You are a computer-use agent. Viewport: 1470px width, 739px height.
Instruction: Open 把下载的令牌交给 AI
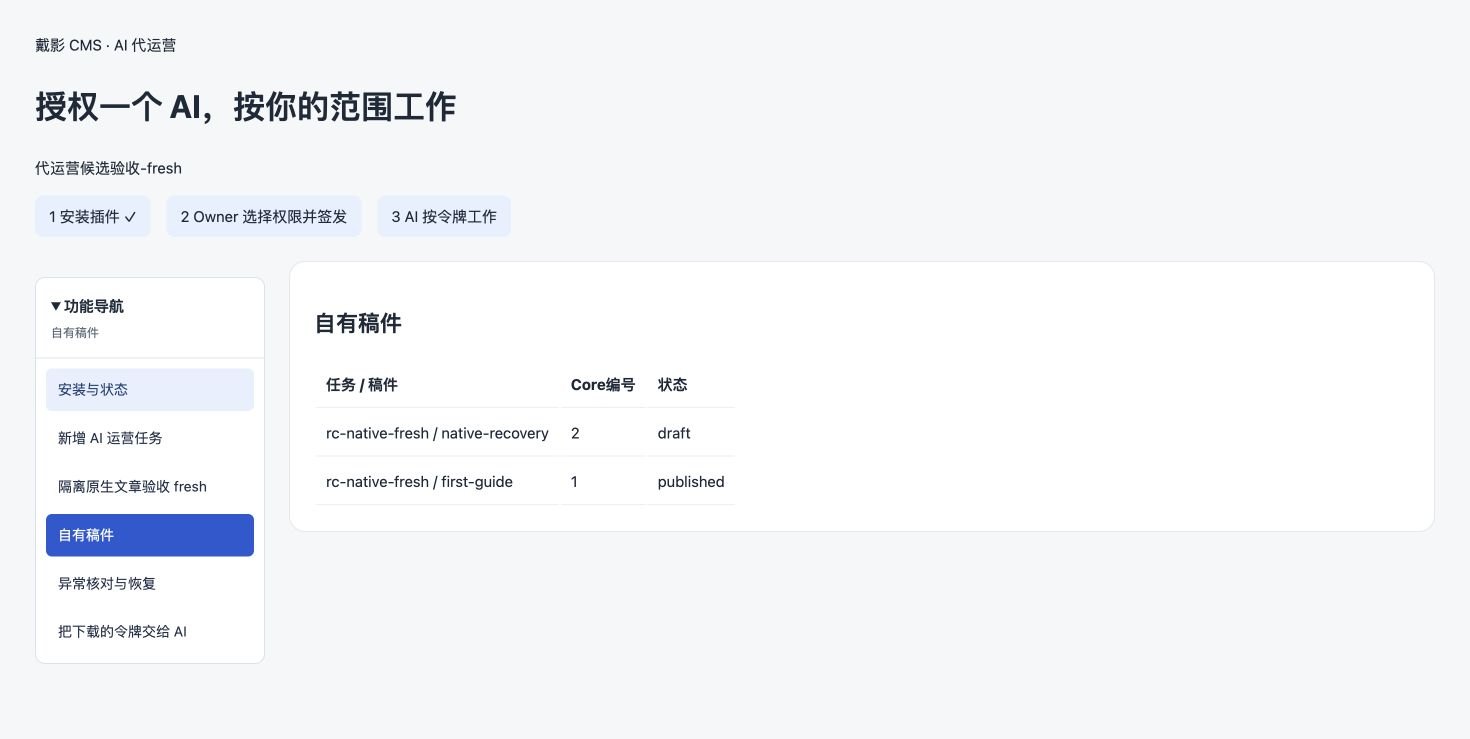coord(150,632)
